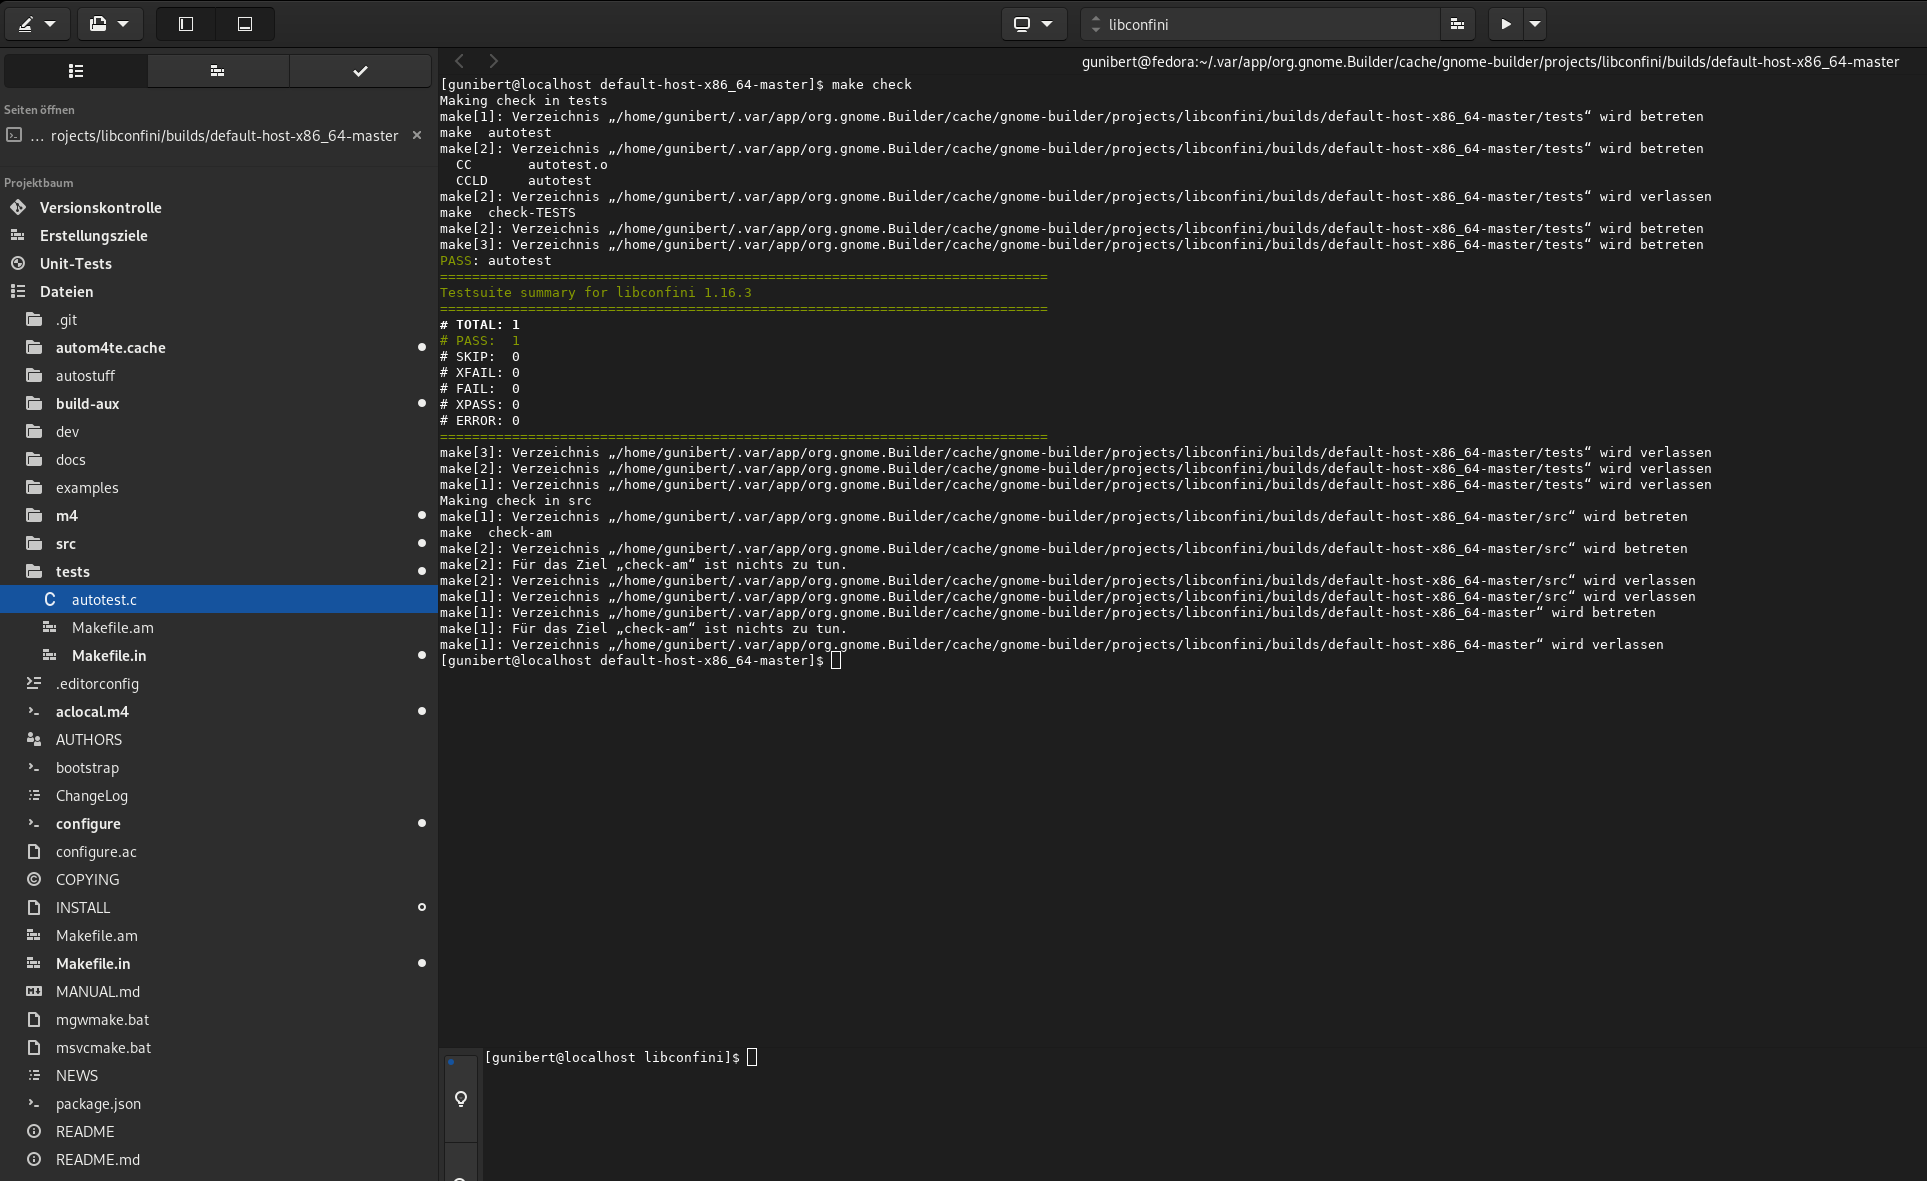
Task: Open the run options dropdown arrow
Action: 1534,24
